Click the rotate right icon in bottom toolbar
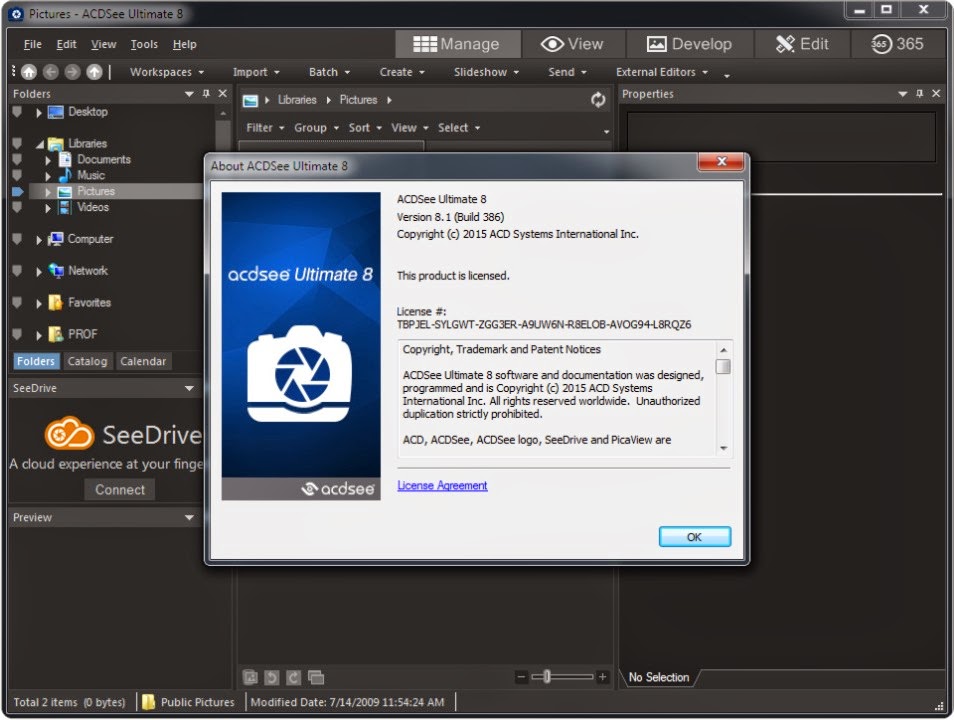This screenshot has width=954, height=720. pos(293,677)
